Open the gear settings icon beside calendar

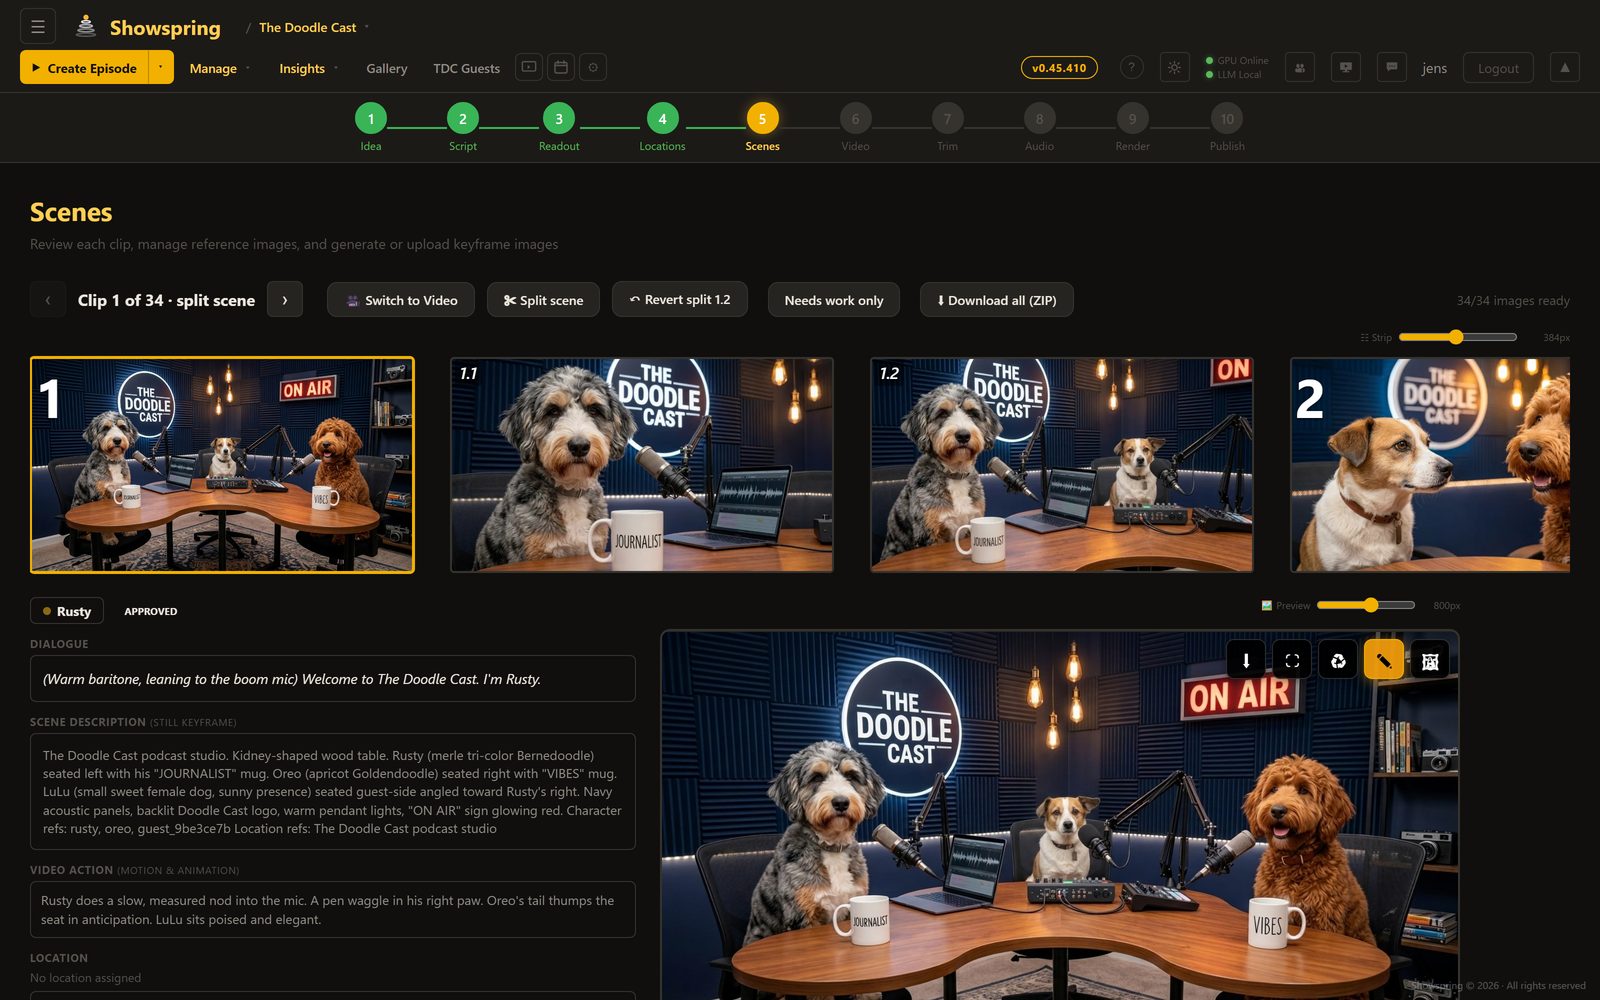click(593, 67)
